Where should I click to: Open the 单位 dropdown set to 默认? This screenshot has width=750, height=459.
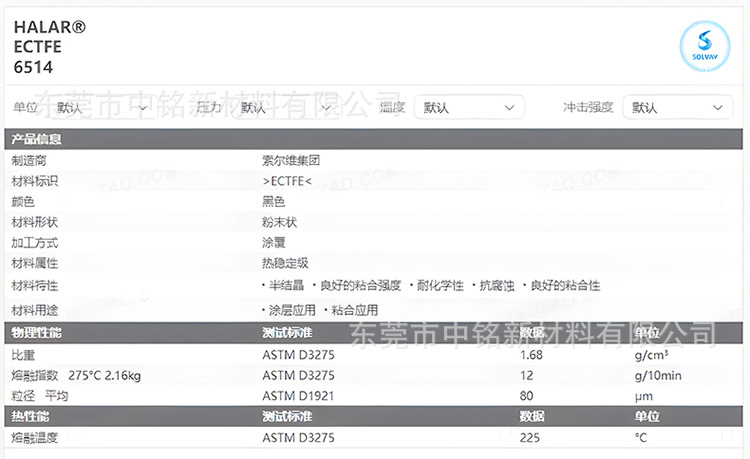(101, 108)
